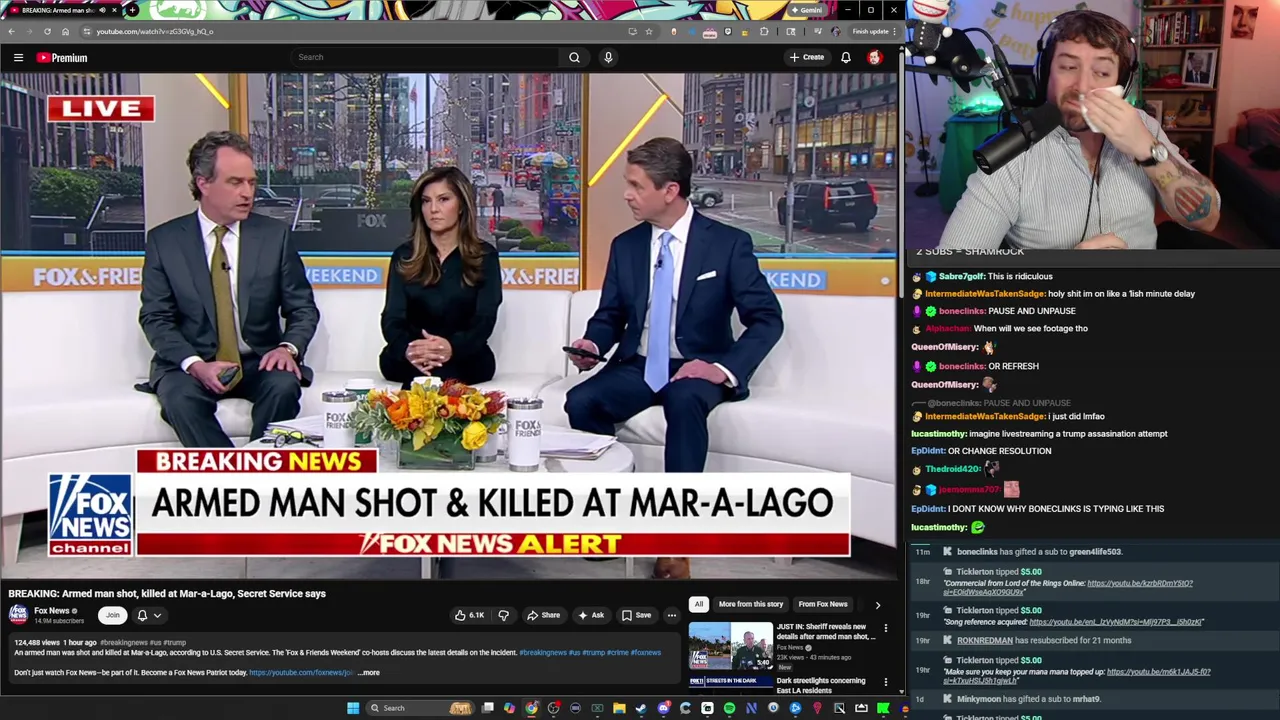Open the YouTube hamburger guide menu
The height and width of the screenshot is (720, 1280).
coord(18,57)
